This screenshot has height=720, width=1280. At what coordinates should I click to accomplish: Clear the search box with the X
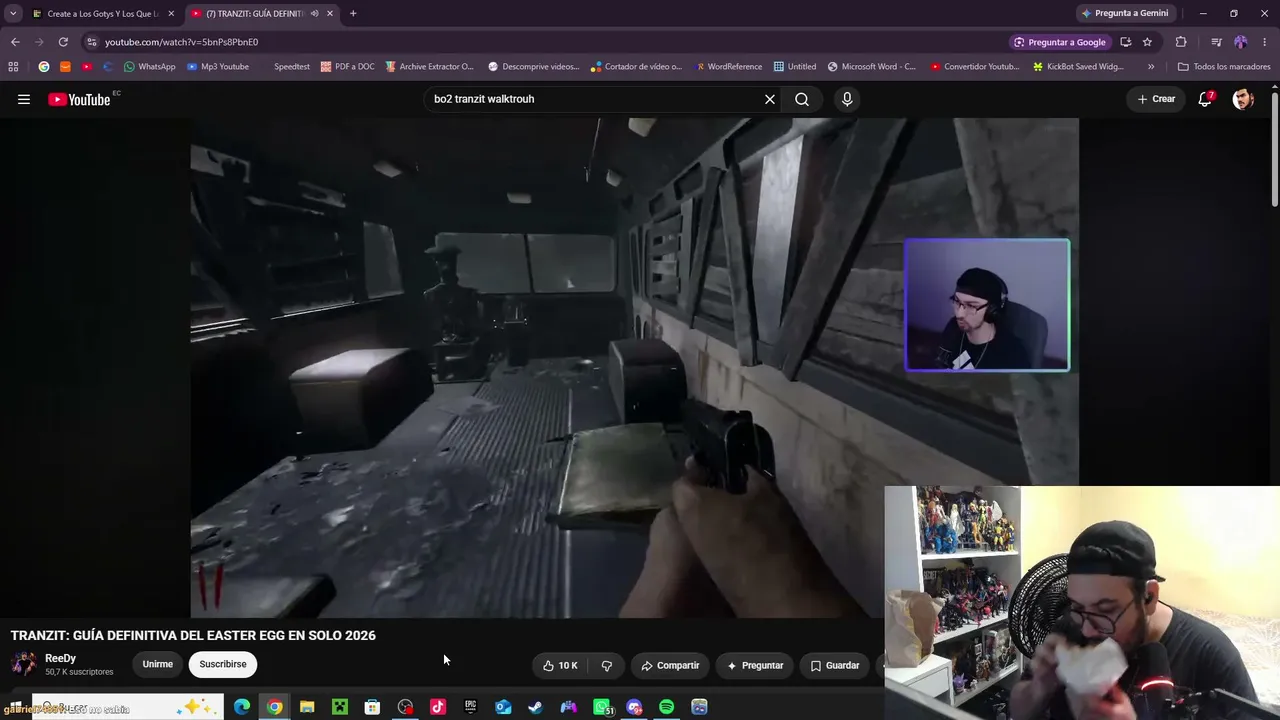tap(770, 99)
